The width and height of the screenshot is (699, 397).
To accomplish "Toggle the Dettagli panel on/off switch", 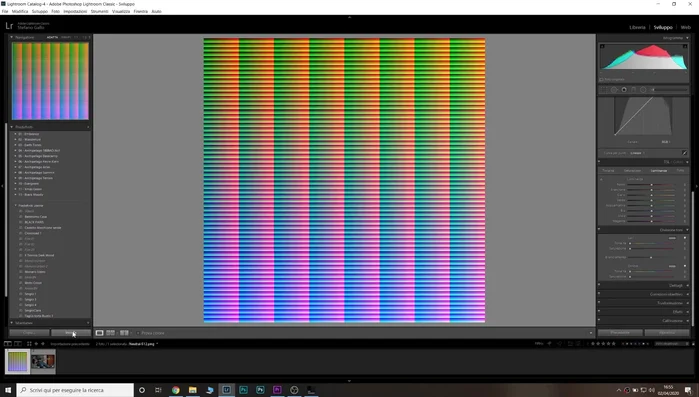I will click(599, 285).
